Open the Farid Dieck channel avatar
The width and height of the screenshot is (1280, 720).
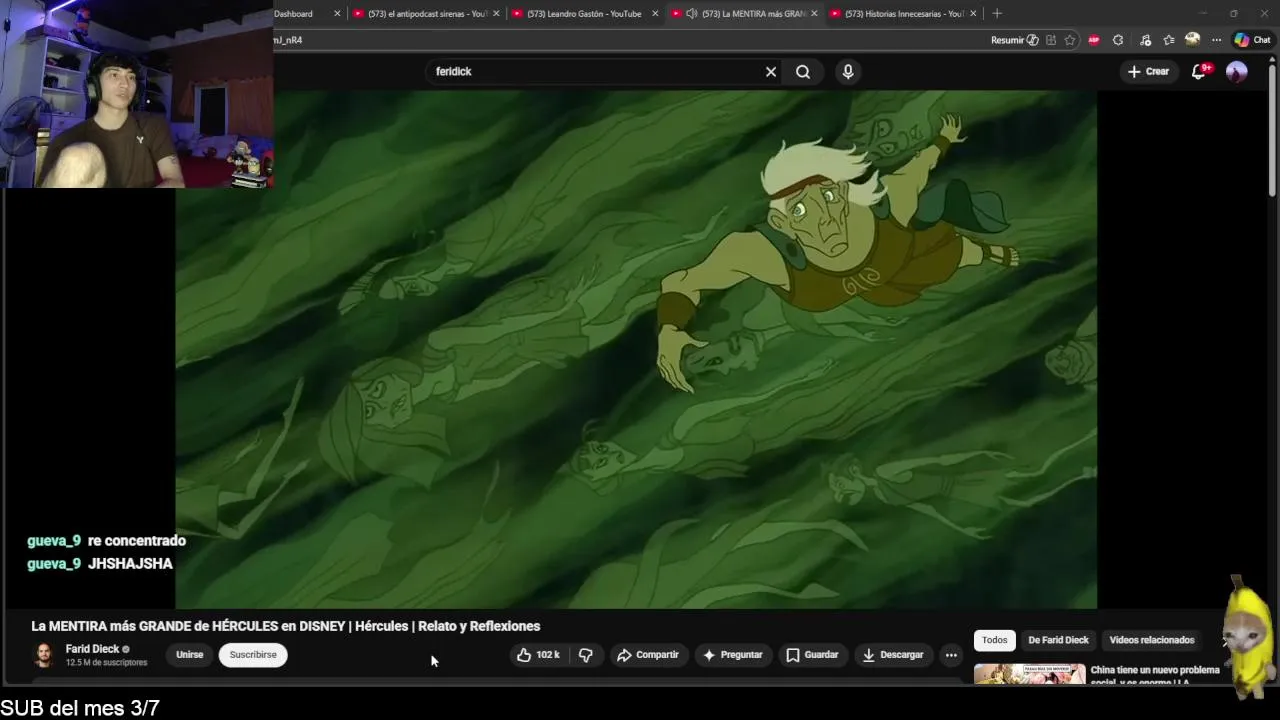(x=44, y=655)
